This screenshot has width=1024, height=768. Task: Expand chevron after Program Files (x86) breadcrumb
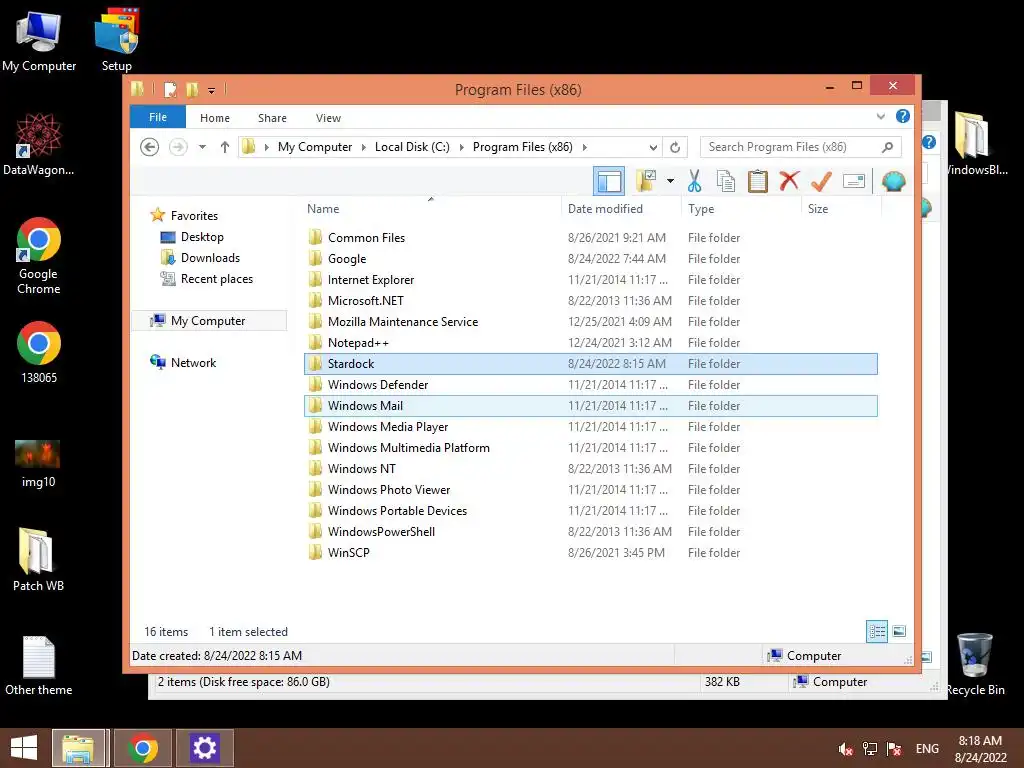pyautogui.click(x=584, y=147)
